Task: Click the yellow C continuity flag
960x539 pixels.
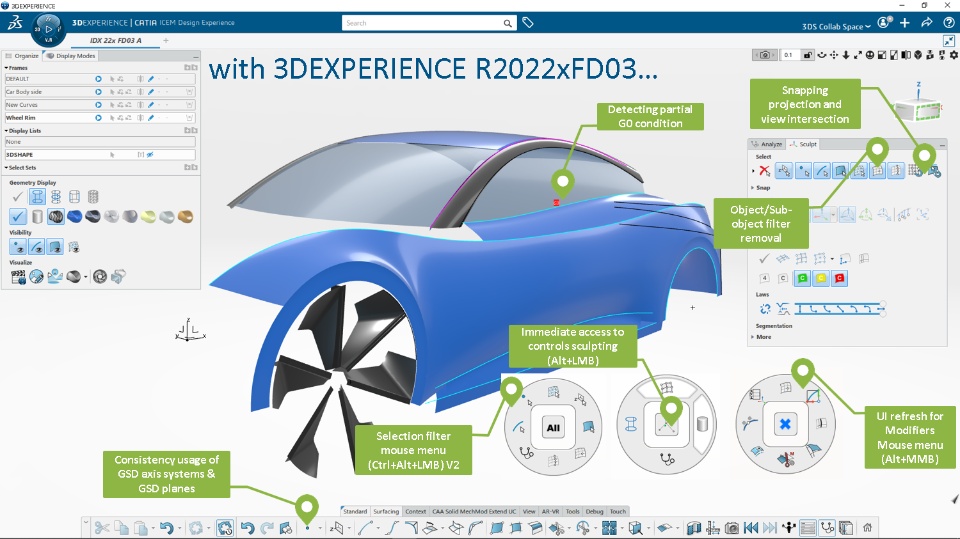Action: coord(821,278)
